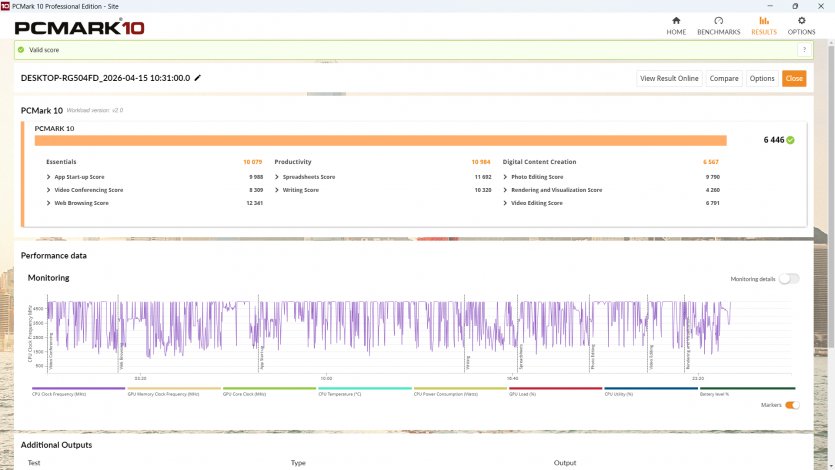Click the orange Close result button

[793, 78]
